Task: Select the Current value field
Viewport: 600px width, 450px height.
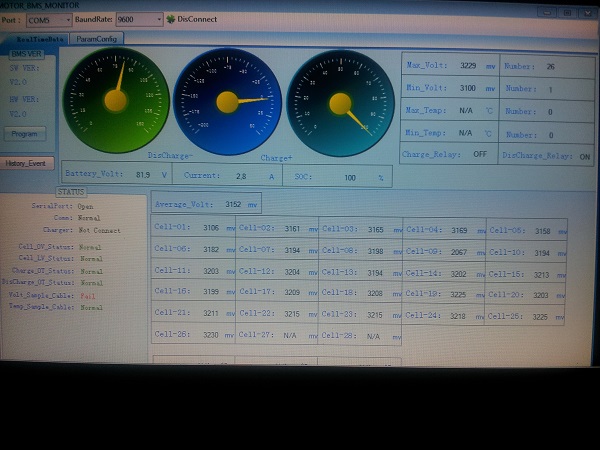Action: tap(239, 175)
